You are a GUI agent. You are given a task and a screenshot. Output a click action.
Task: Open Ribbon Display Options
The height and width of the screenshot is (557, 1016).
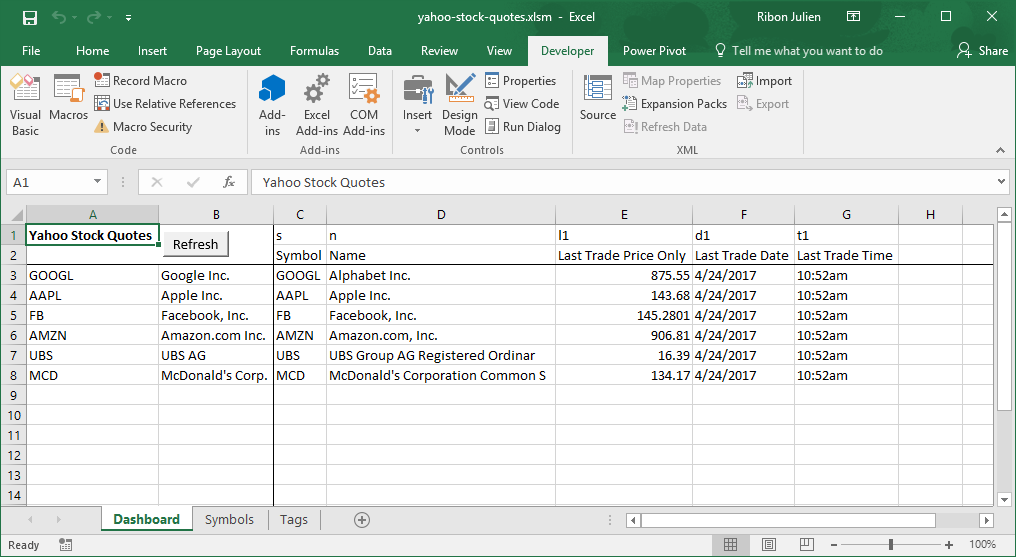click(853, 17)
